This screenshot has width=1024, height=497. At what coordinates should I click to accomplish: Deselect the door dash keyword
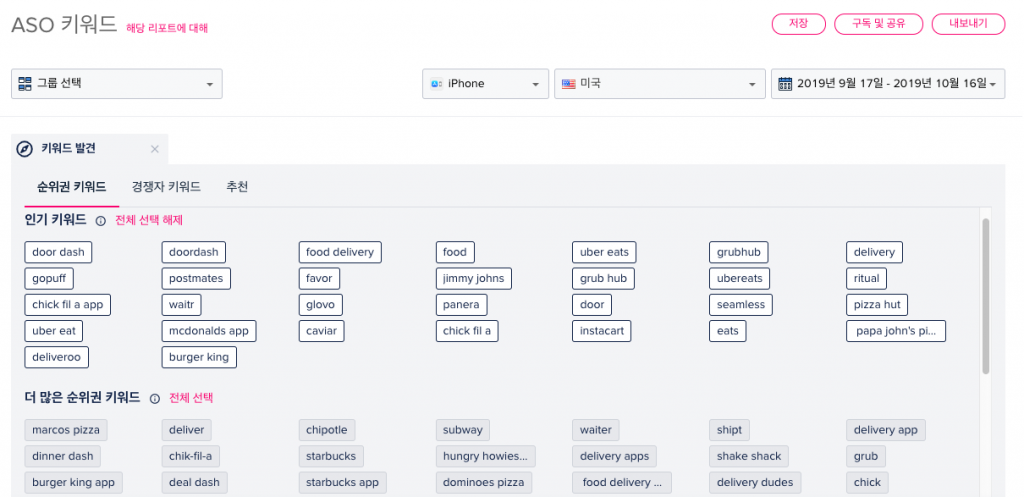tap(58, 252)
